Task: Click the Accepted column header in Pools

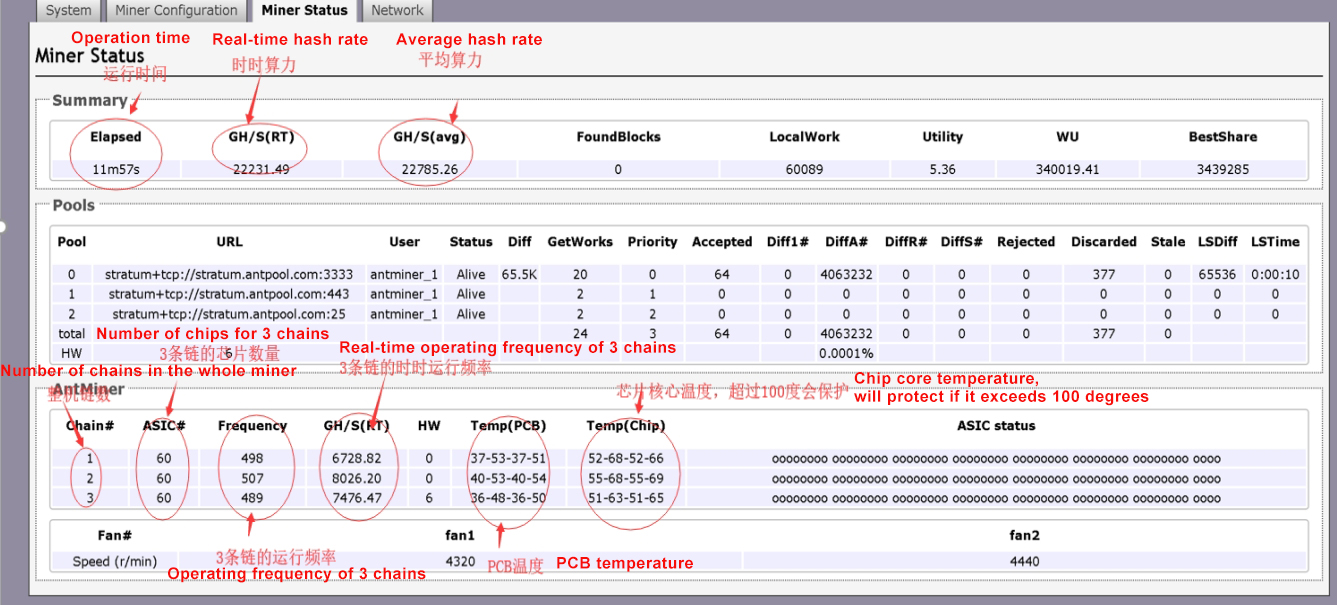Action: [x=721, y=242]
